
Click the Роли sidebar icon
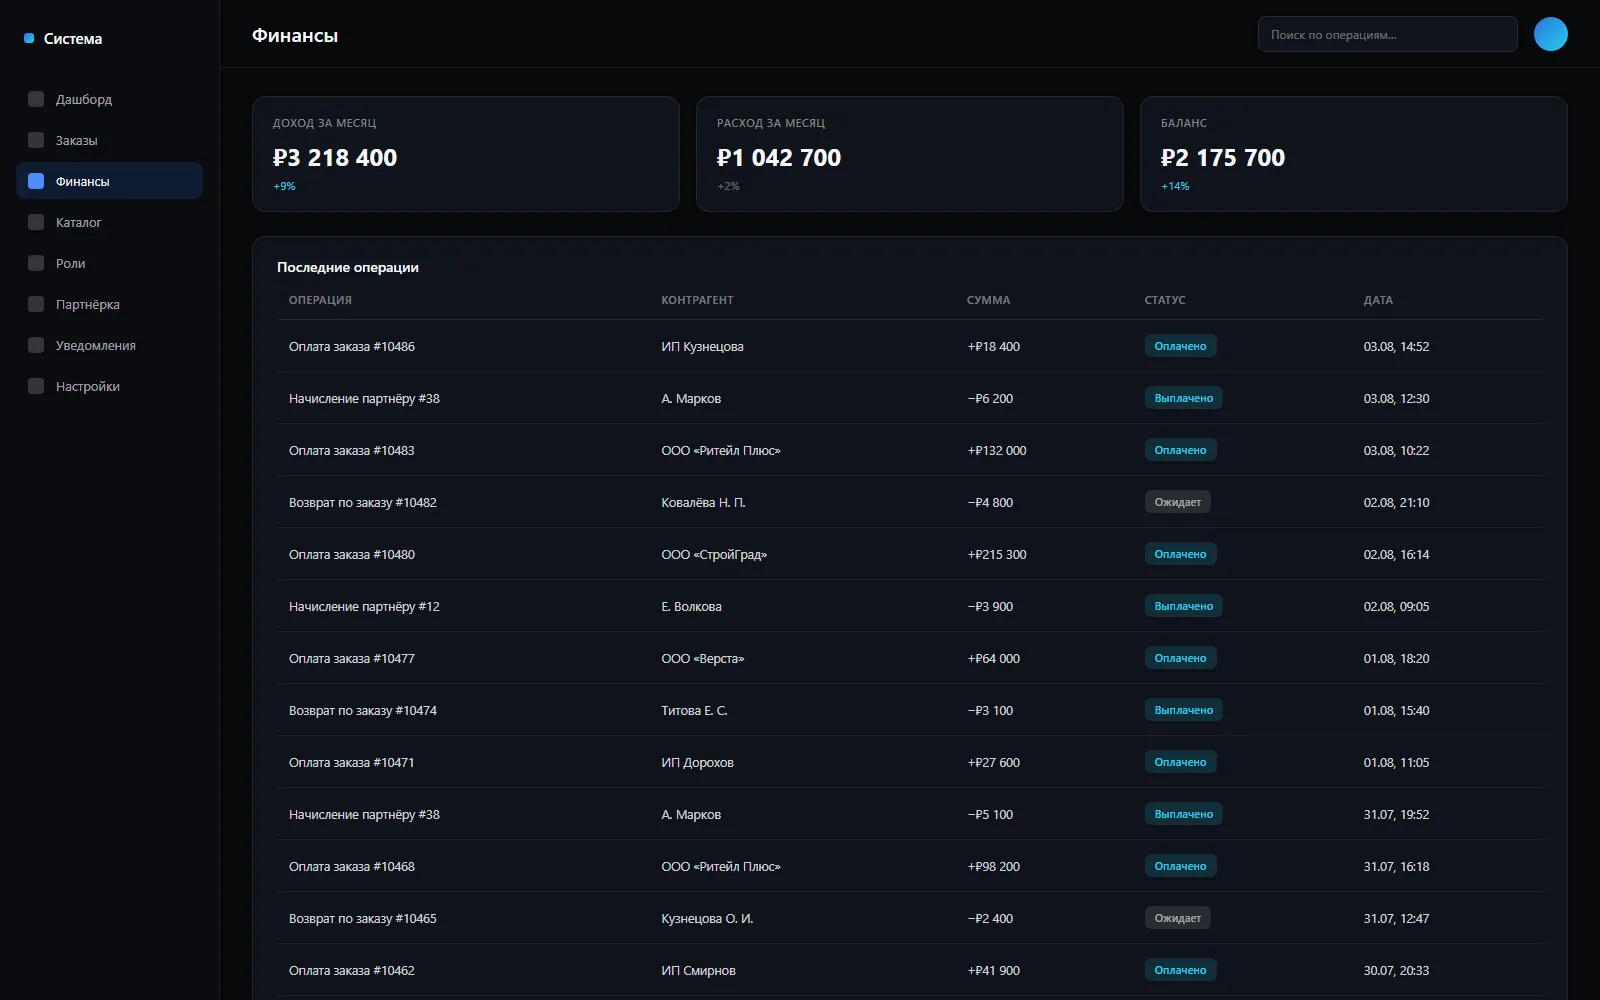click(36, 263)
